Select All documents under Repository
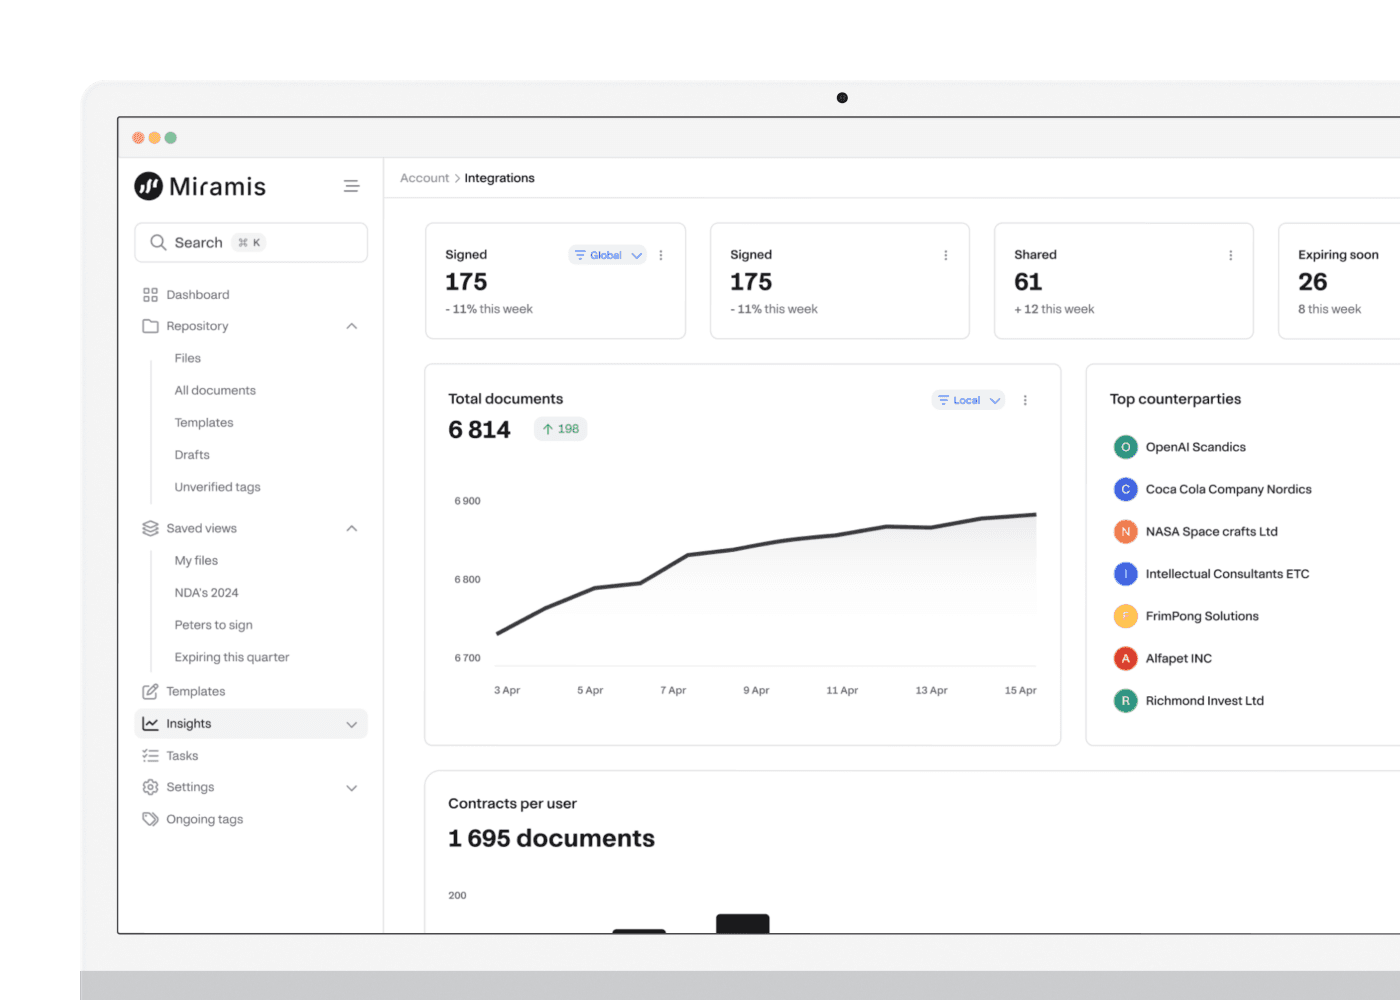This screenshot has width=1400, height=1000. point(215,390)
